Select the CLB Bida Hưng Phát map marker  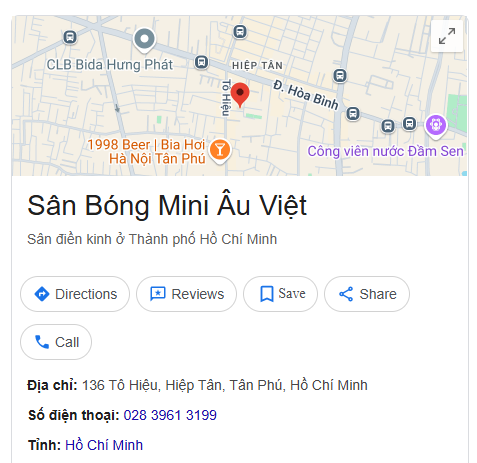tap(144, 41)
